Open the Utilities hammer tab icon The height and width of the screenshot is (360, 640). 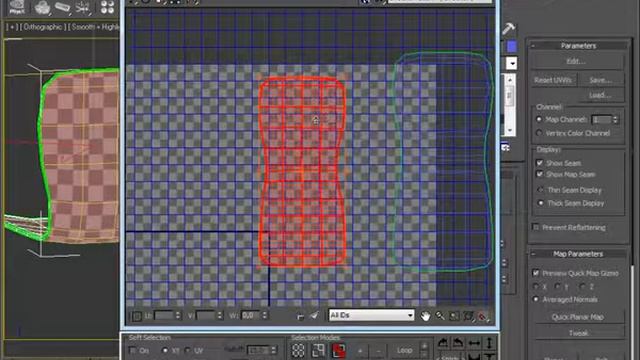click(x=508, y=28)
